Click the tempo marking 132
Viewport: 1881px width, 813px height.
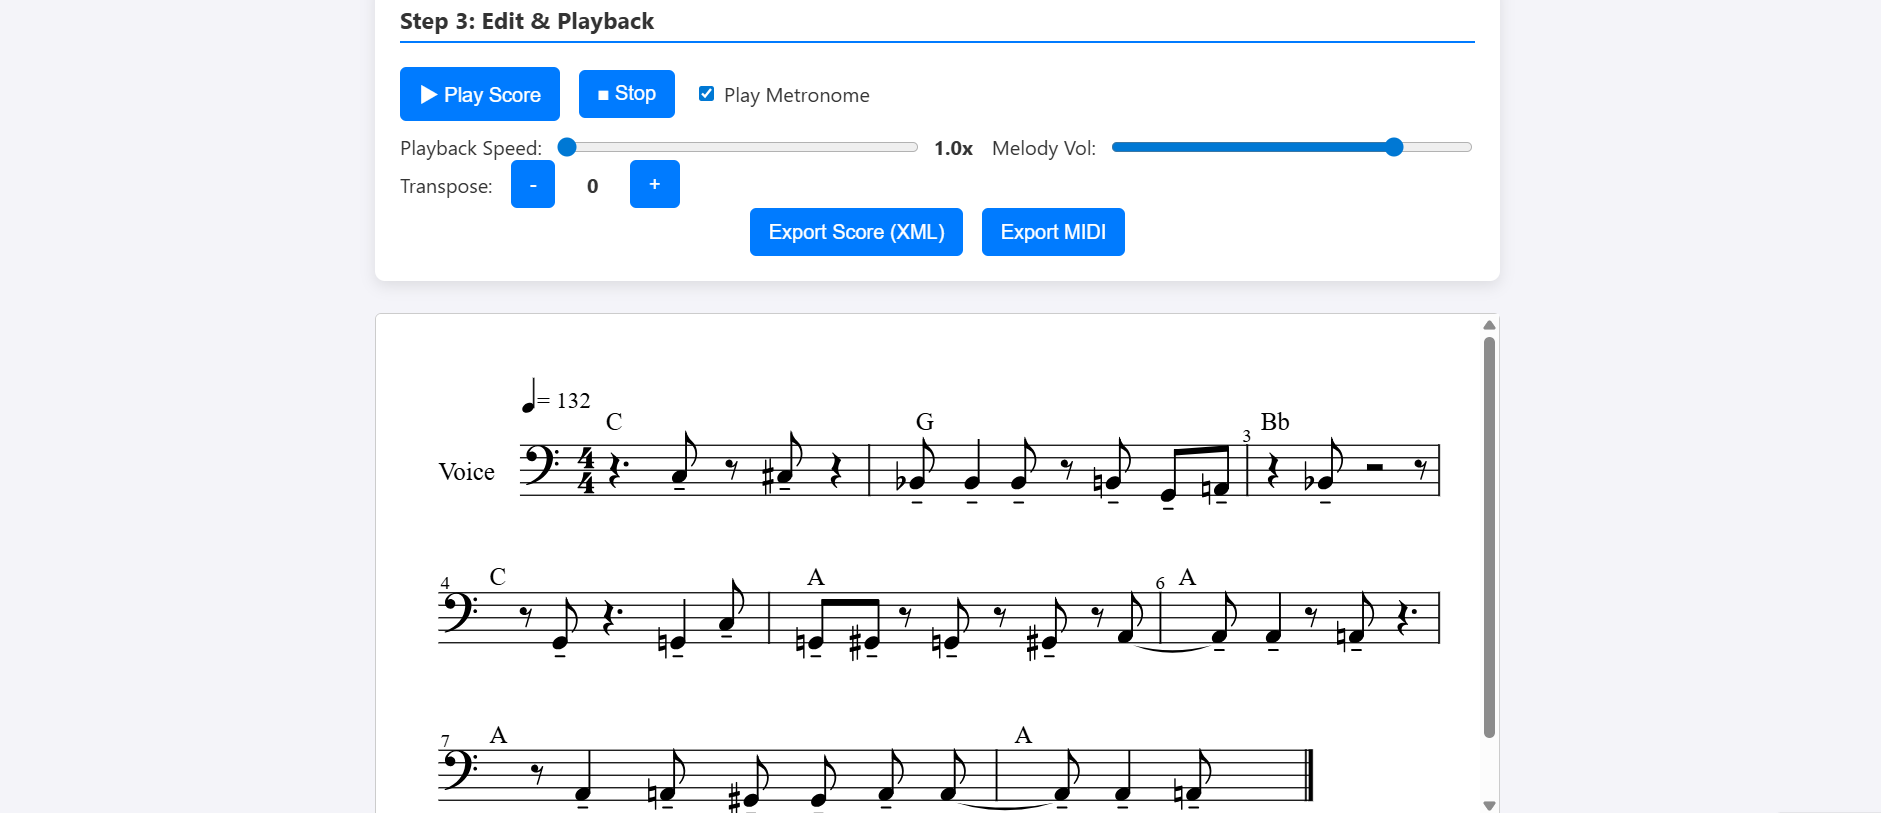573,401
